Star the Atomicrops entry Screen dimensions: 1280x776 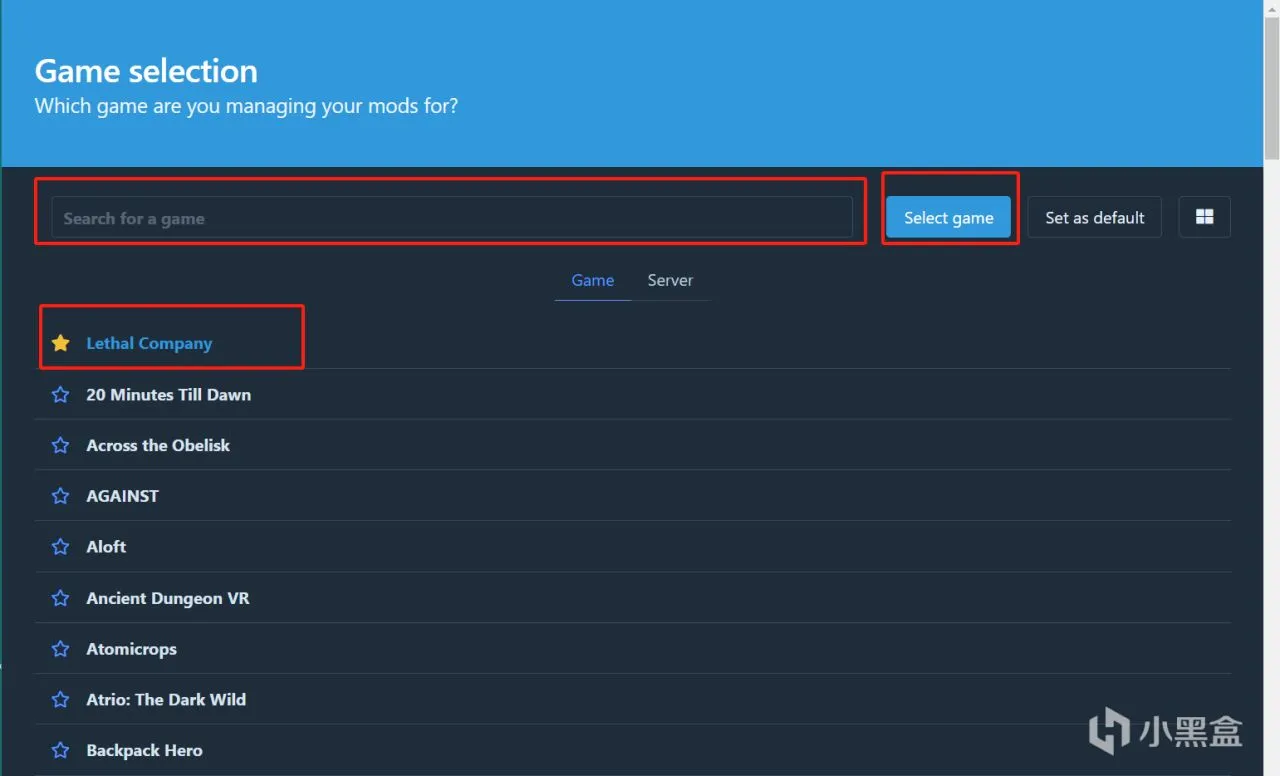coord(61,649)
